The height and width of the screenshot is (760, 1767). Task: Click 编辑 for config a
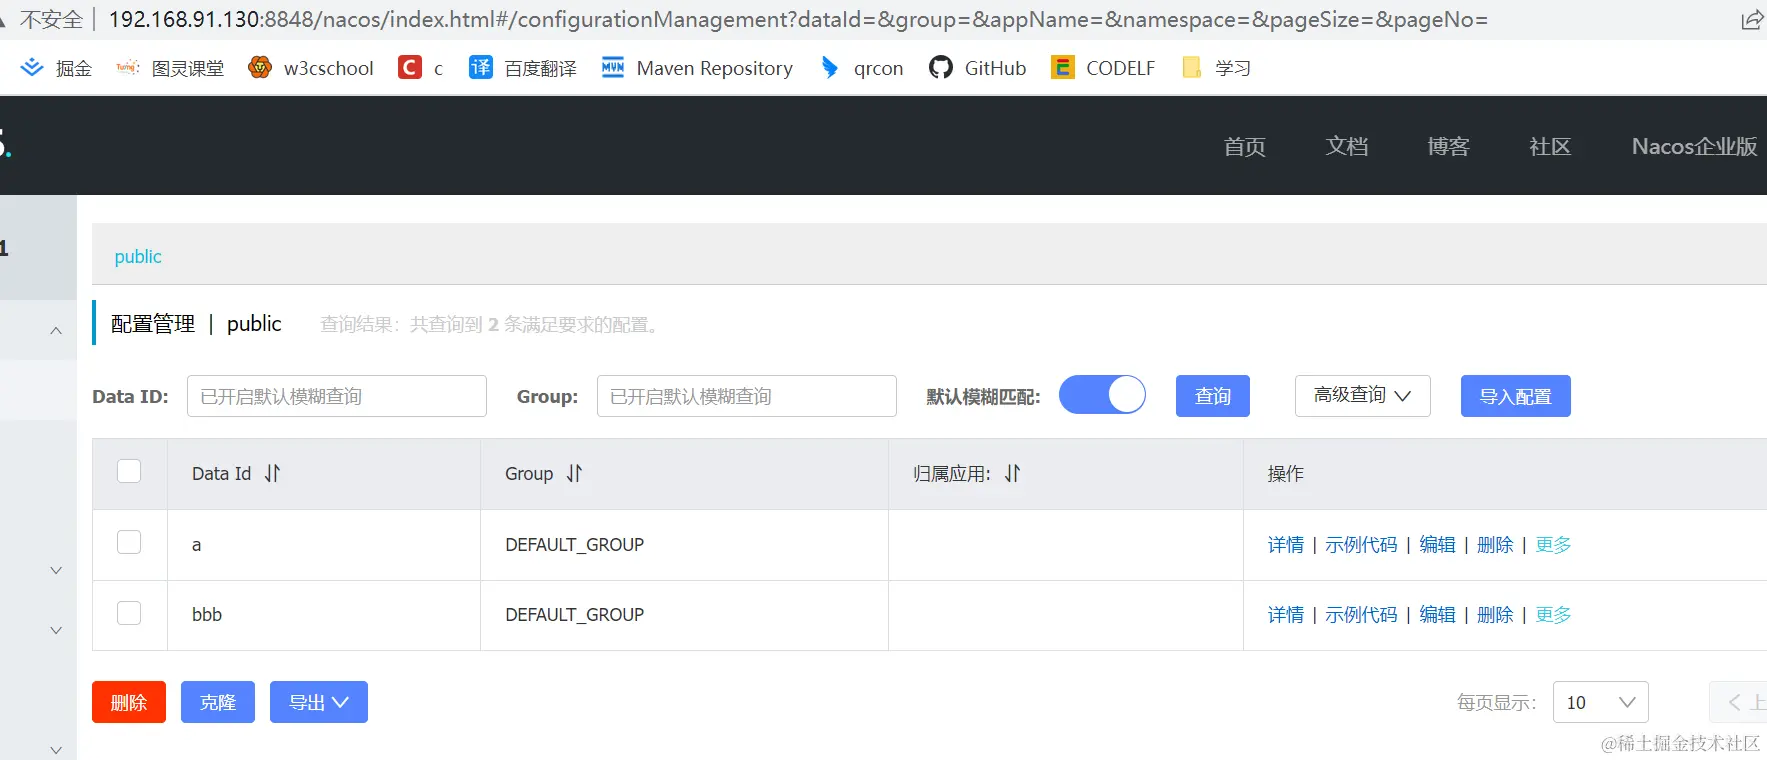click(1438, 545)
